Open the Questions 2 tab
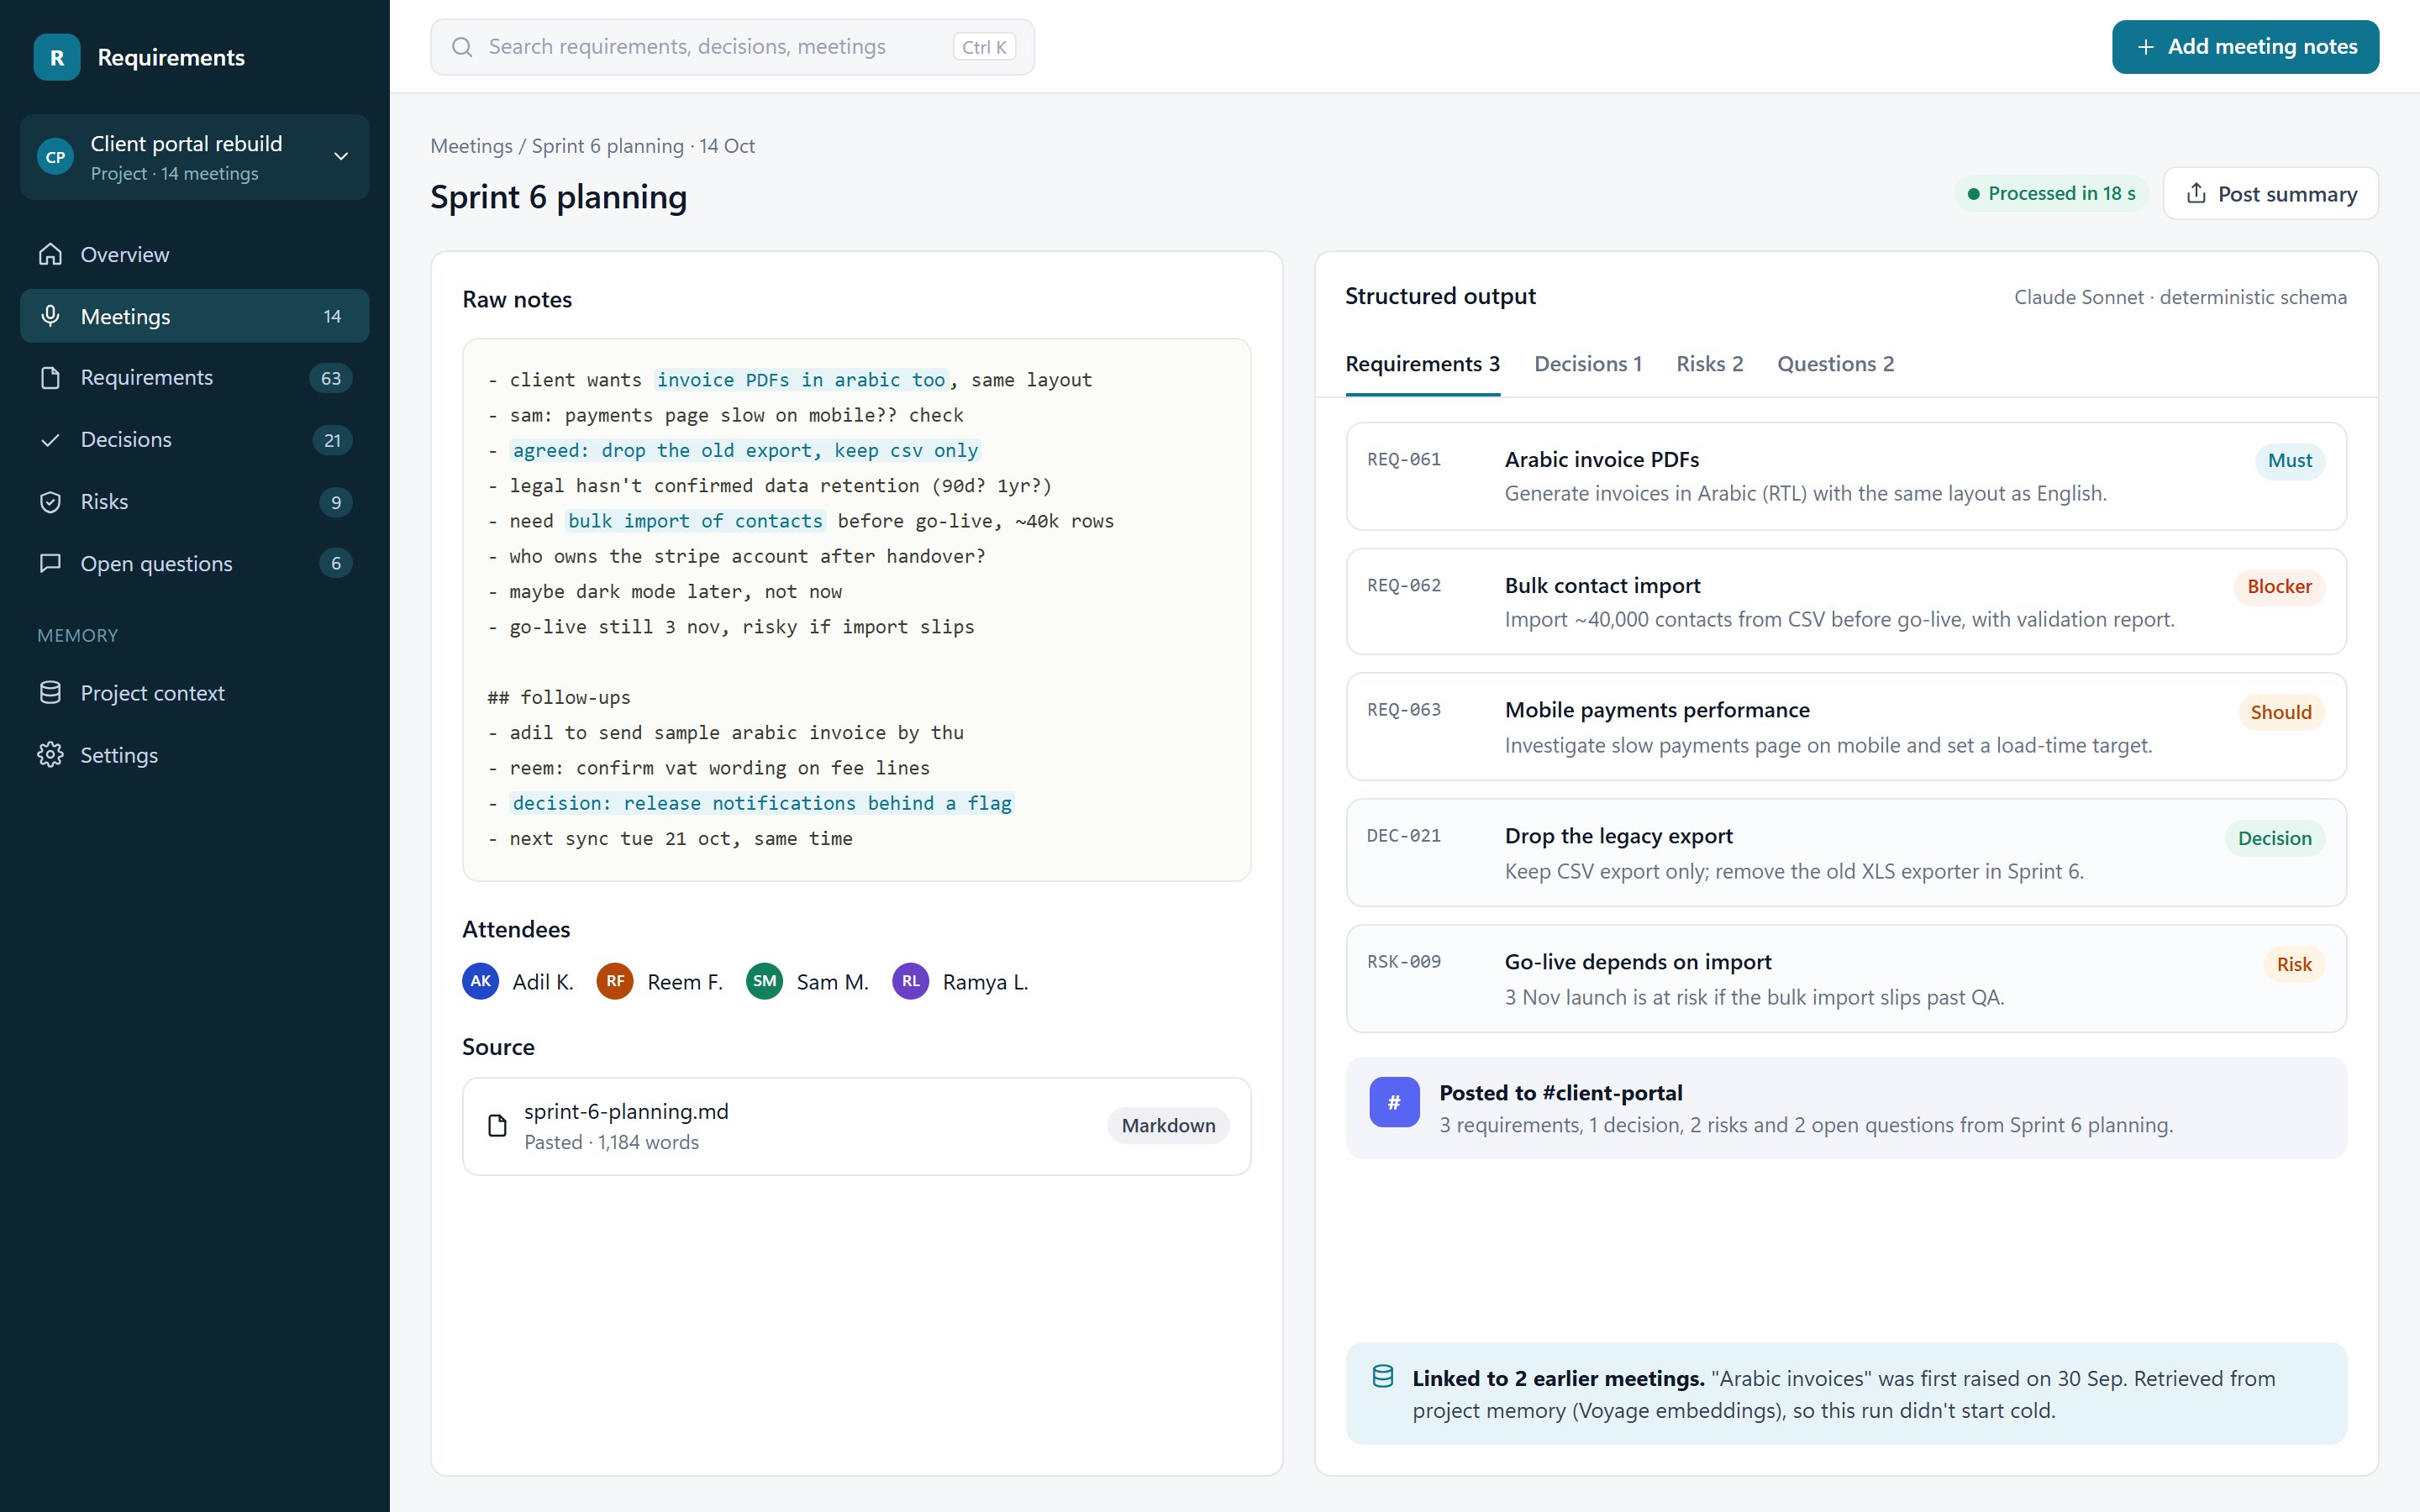Image resolution: width=2420 pixels, height=1512 pixels. tap(1835, 364)
